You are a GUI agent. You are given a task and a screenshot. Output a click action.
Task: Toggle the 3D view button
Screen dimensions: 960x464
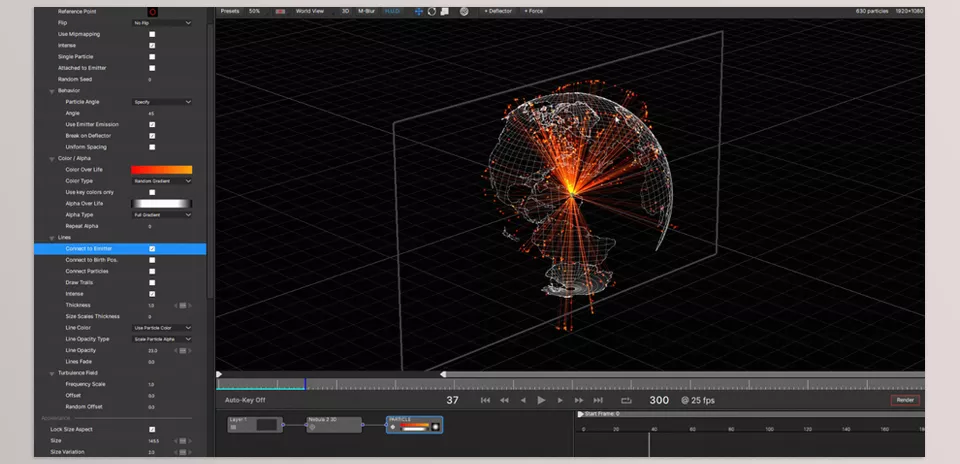[345, 11]
